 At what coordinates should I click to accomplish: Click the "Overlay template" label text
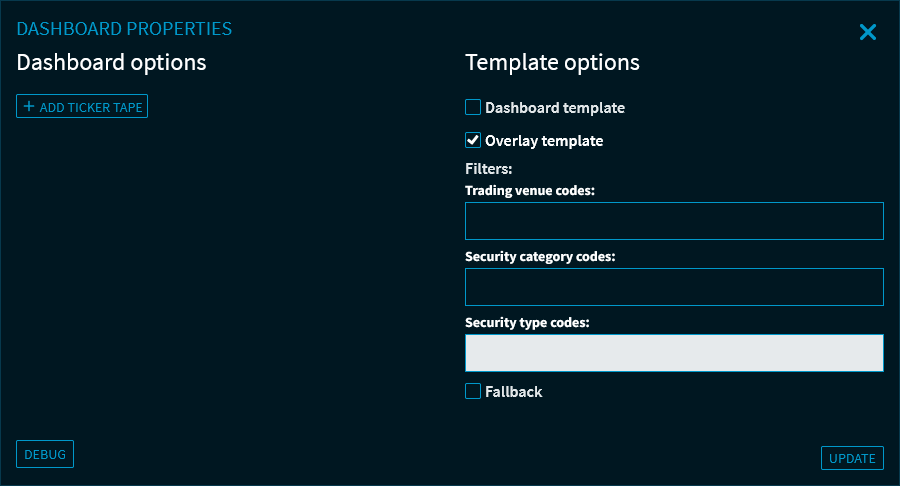click(x=544, y=141)
